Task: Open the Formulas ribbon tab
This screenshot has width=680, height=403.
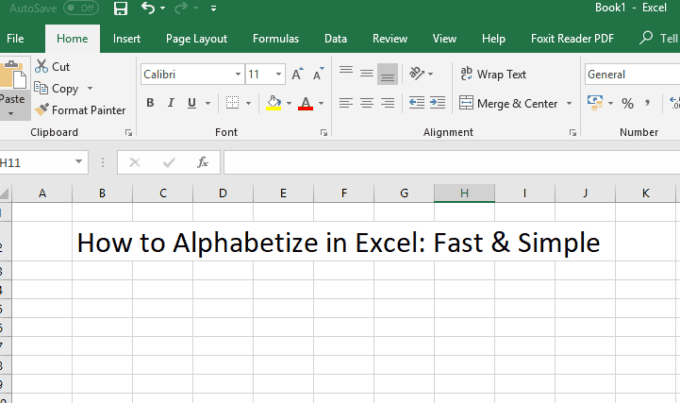Action: coord(275,39)
